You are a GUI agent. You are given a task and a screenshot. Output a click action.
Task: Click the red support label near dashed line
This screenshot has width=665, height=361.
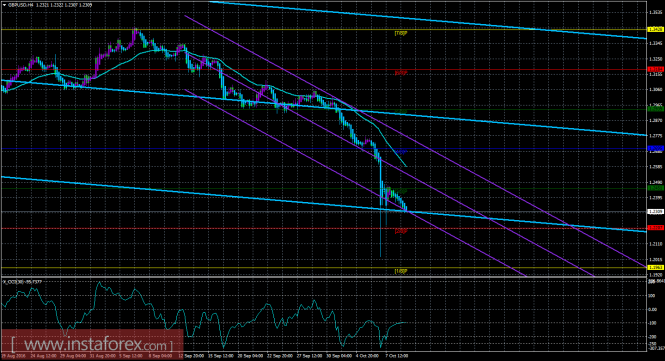[401, 232]
